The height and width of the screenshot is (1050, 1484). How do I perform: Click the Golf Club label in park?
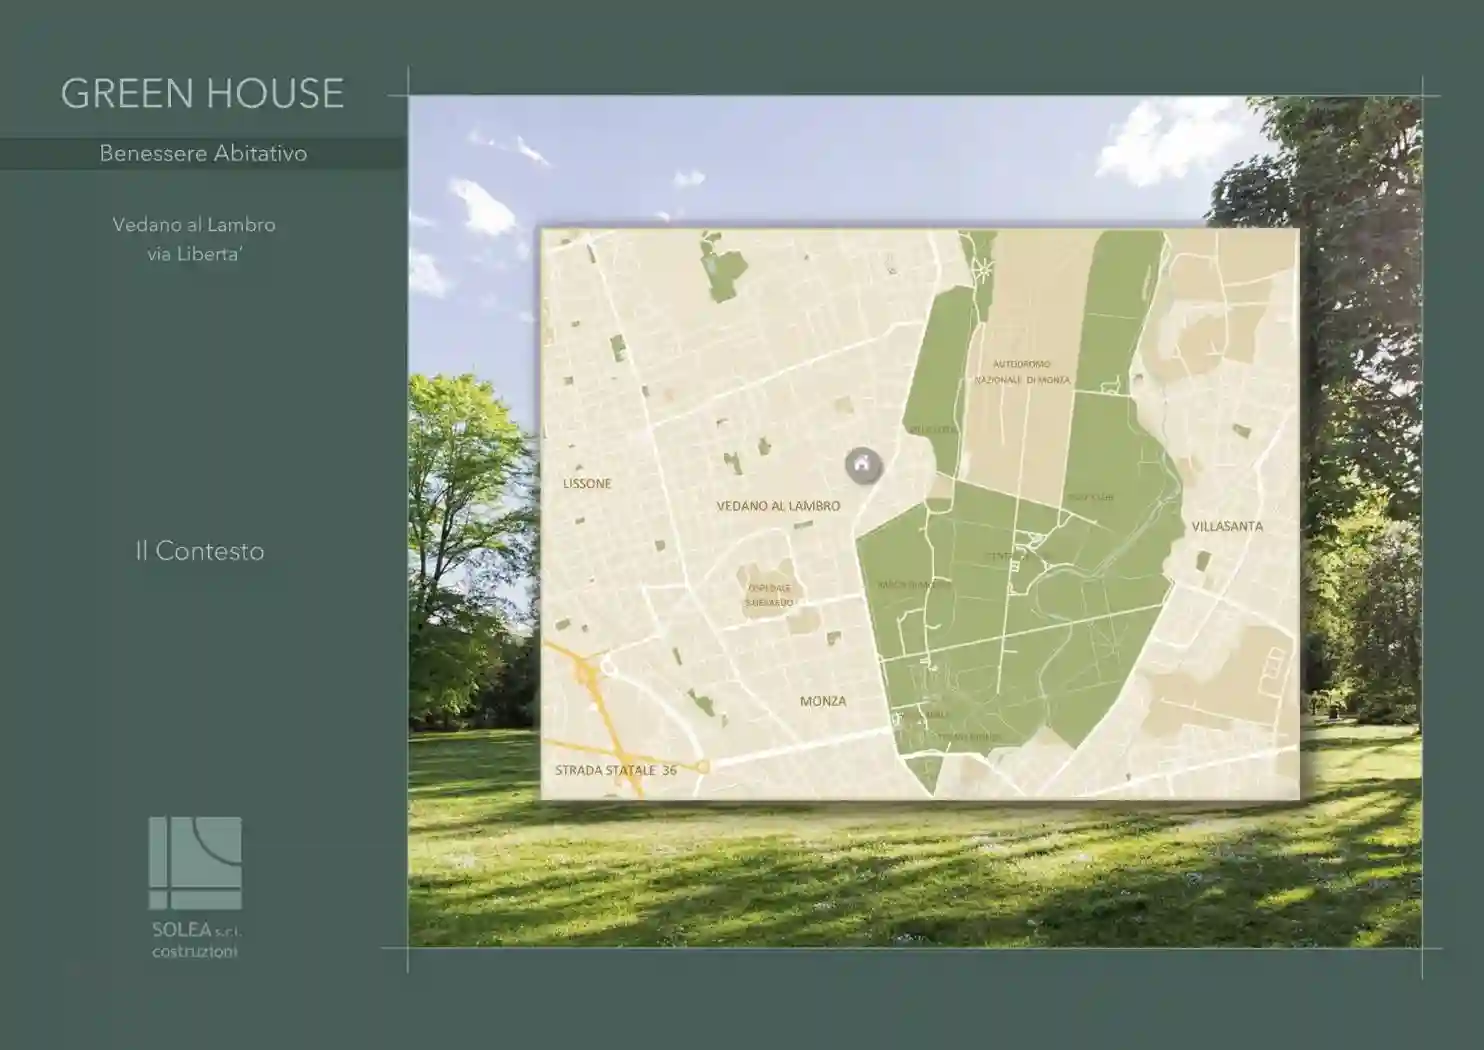[1089, 497]
